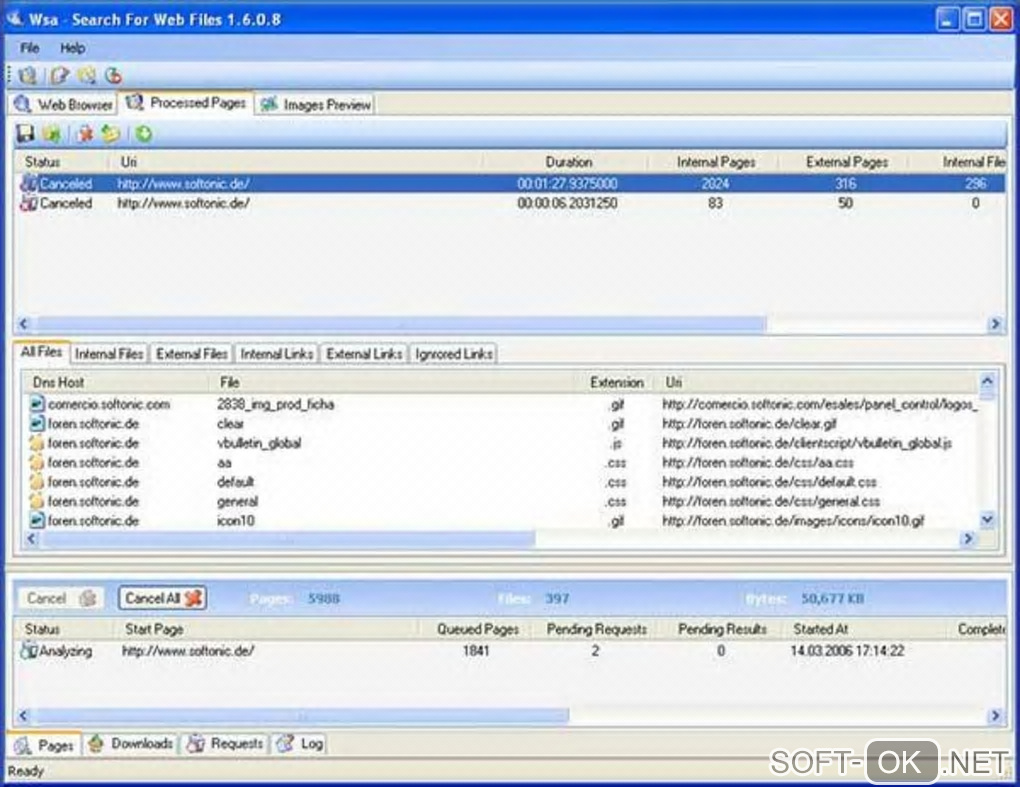
Task: Show the Ignored Links tab
Action: pyautogui.click(x=453, y=354)
